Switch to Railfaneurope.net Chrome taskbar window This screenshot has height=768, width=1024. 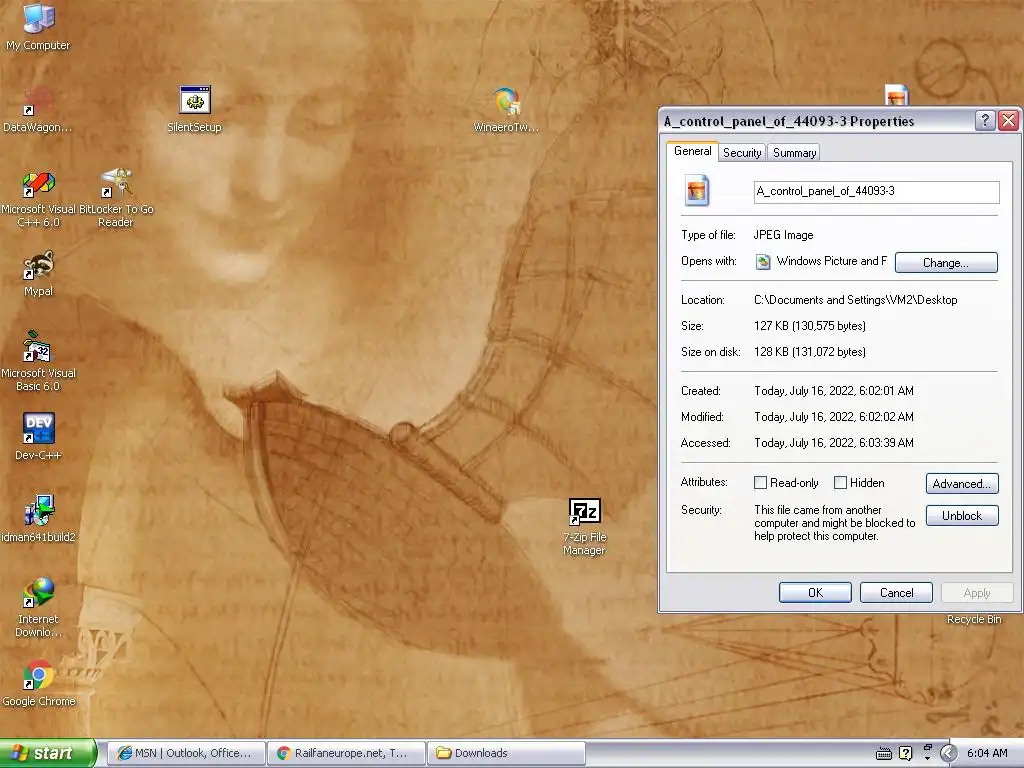pos(346,753)
